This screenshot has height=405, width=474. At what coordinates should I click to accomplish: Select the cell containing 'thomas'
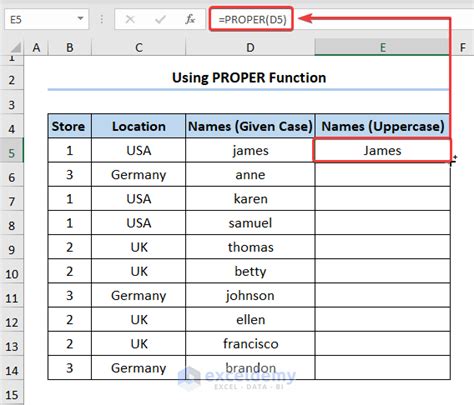pyautogui.click(x=250, y=247)
